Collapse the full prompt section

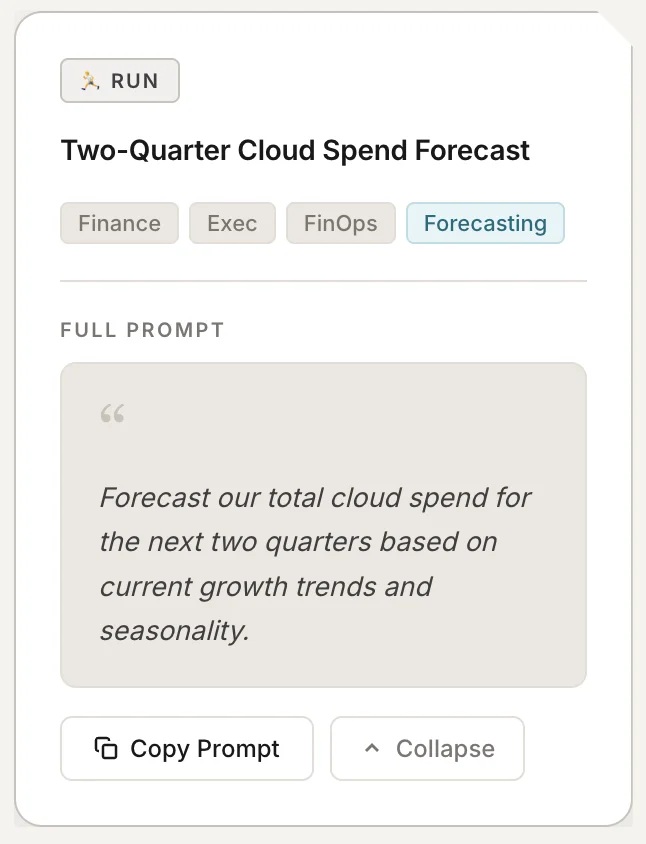(x=427, y=747)
